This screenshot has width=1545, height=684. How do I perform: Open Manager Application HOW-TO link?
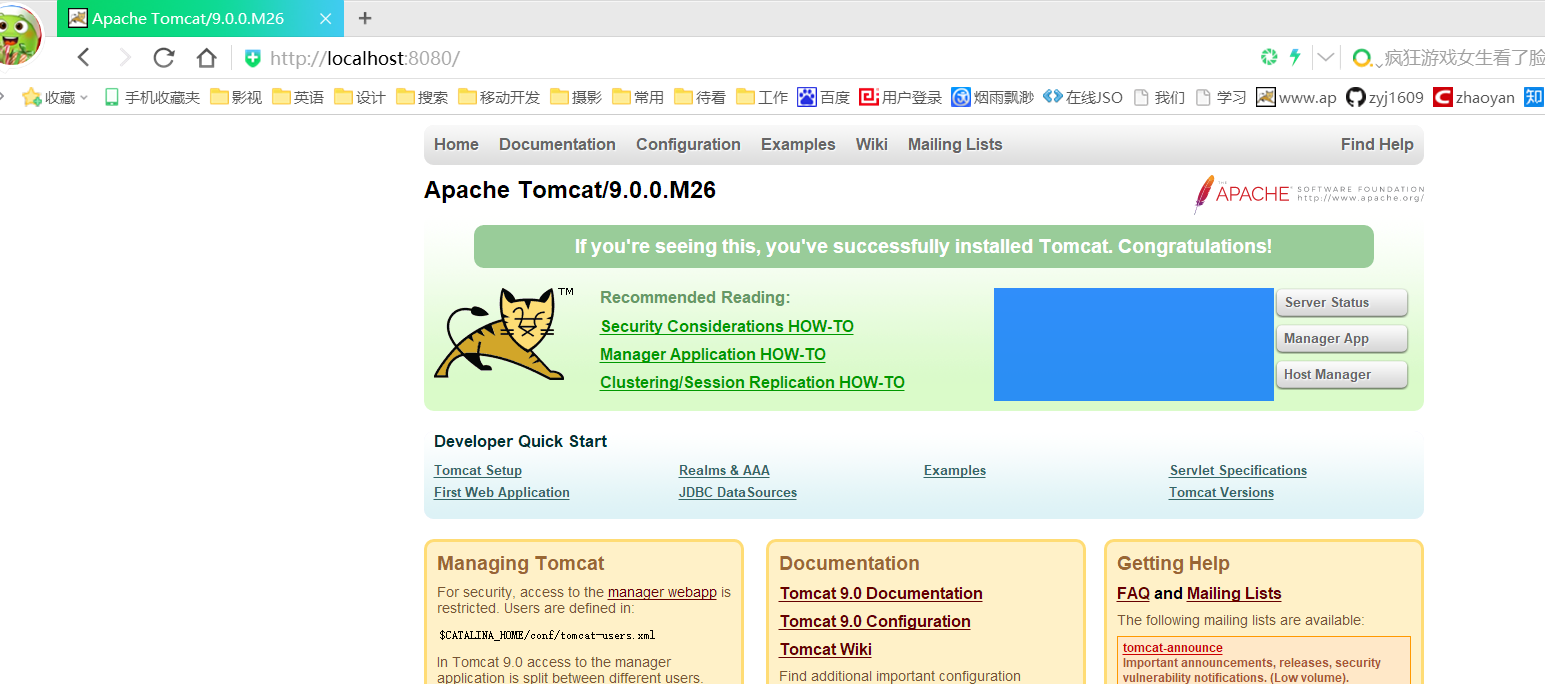click(713, 354)
